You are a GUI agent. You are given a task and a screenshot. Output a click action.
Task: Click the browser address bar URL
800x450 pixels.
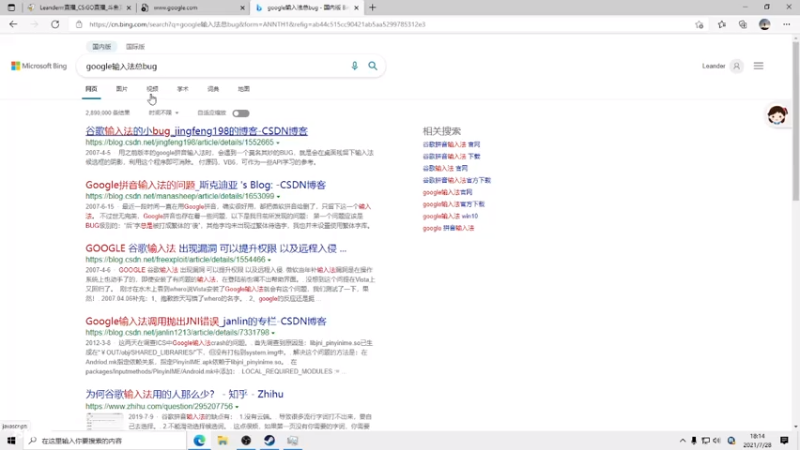pyautogui.click(x=257, y=24)
